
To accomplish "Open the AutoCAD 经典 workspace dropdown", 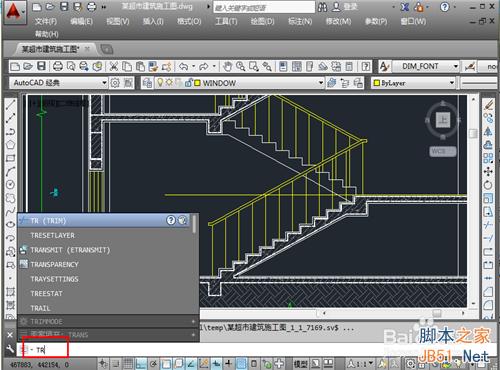I will (59, 83).
